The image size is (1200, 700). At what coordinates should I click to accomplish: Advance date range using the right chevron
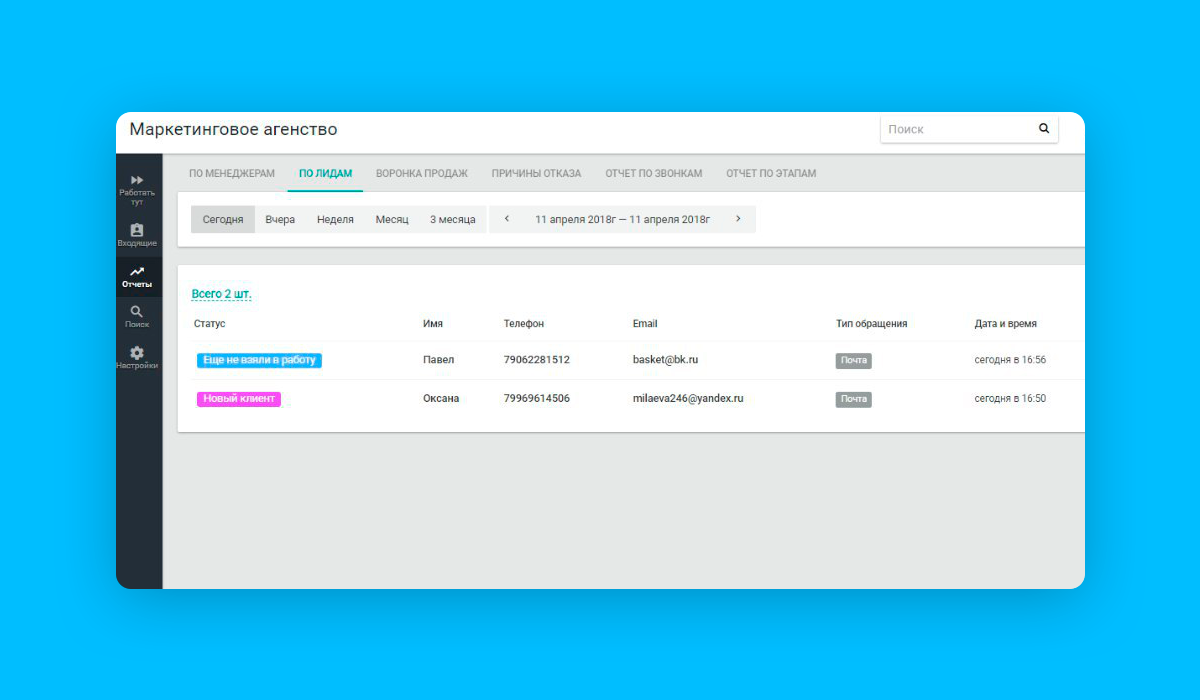[739, 219]
